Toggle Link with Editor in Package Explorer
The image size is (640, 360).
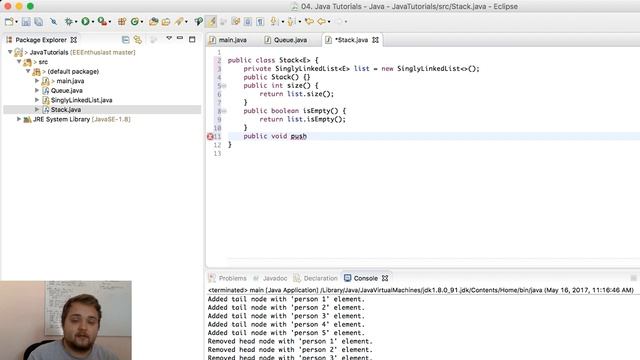pyautogui.click(x=138, y=40)
